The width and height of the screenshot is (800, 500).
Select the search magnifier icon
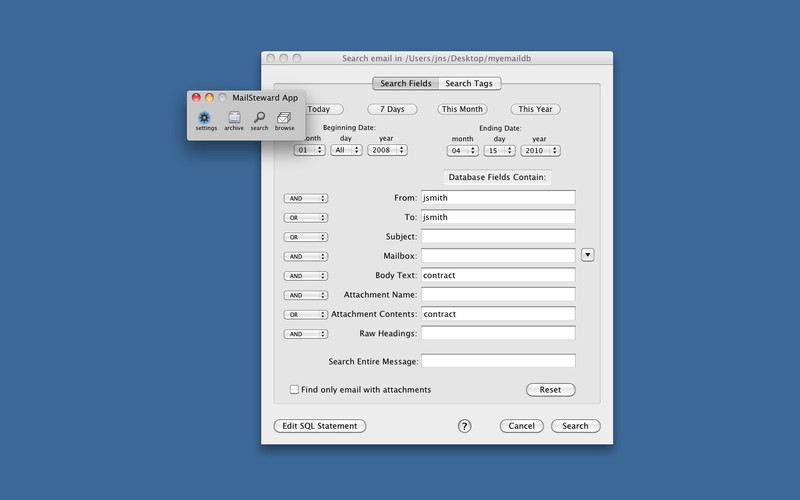coord(259,118)
